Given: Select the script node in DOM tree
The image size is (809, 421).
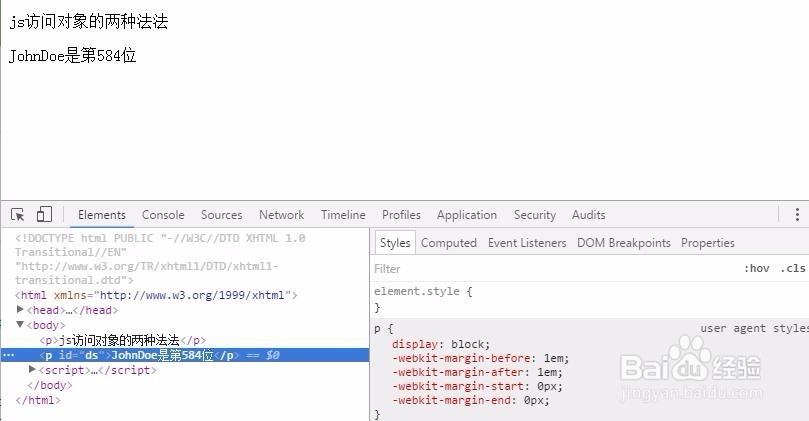Looking at the screenshot, I should tap(97, 370).
